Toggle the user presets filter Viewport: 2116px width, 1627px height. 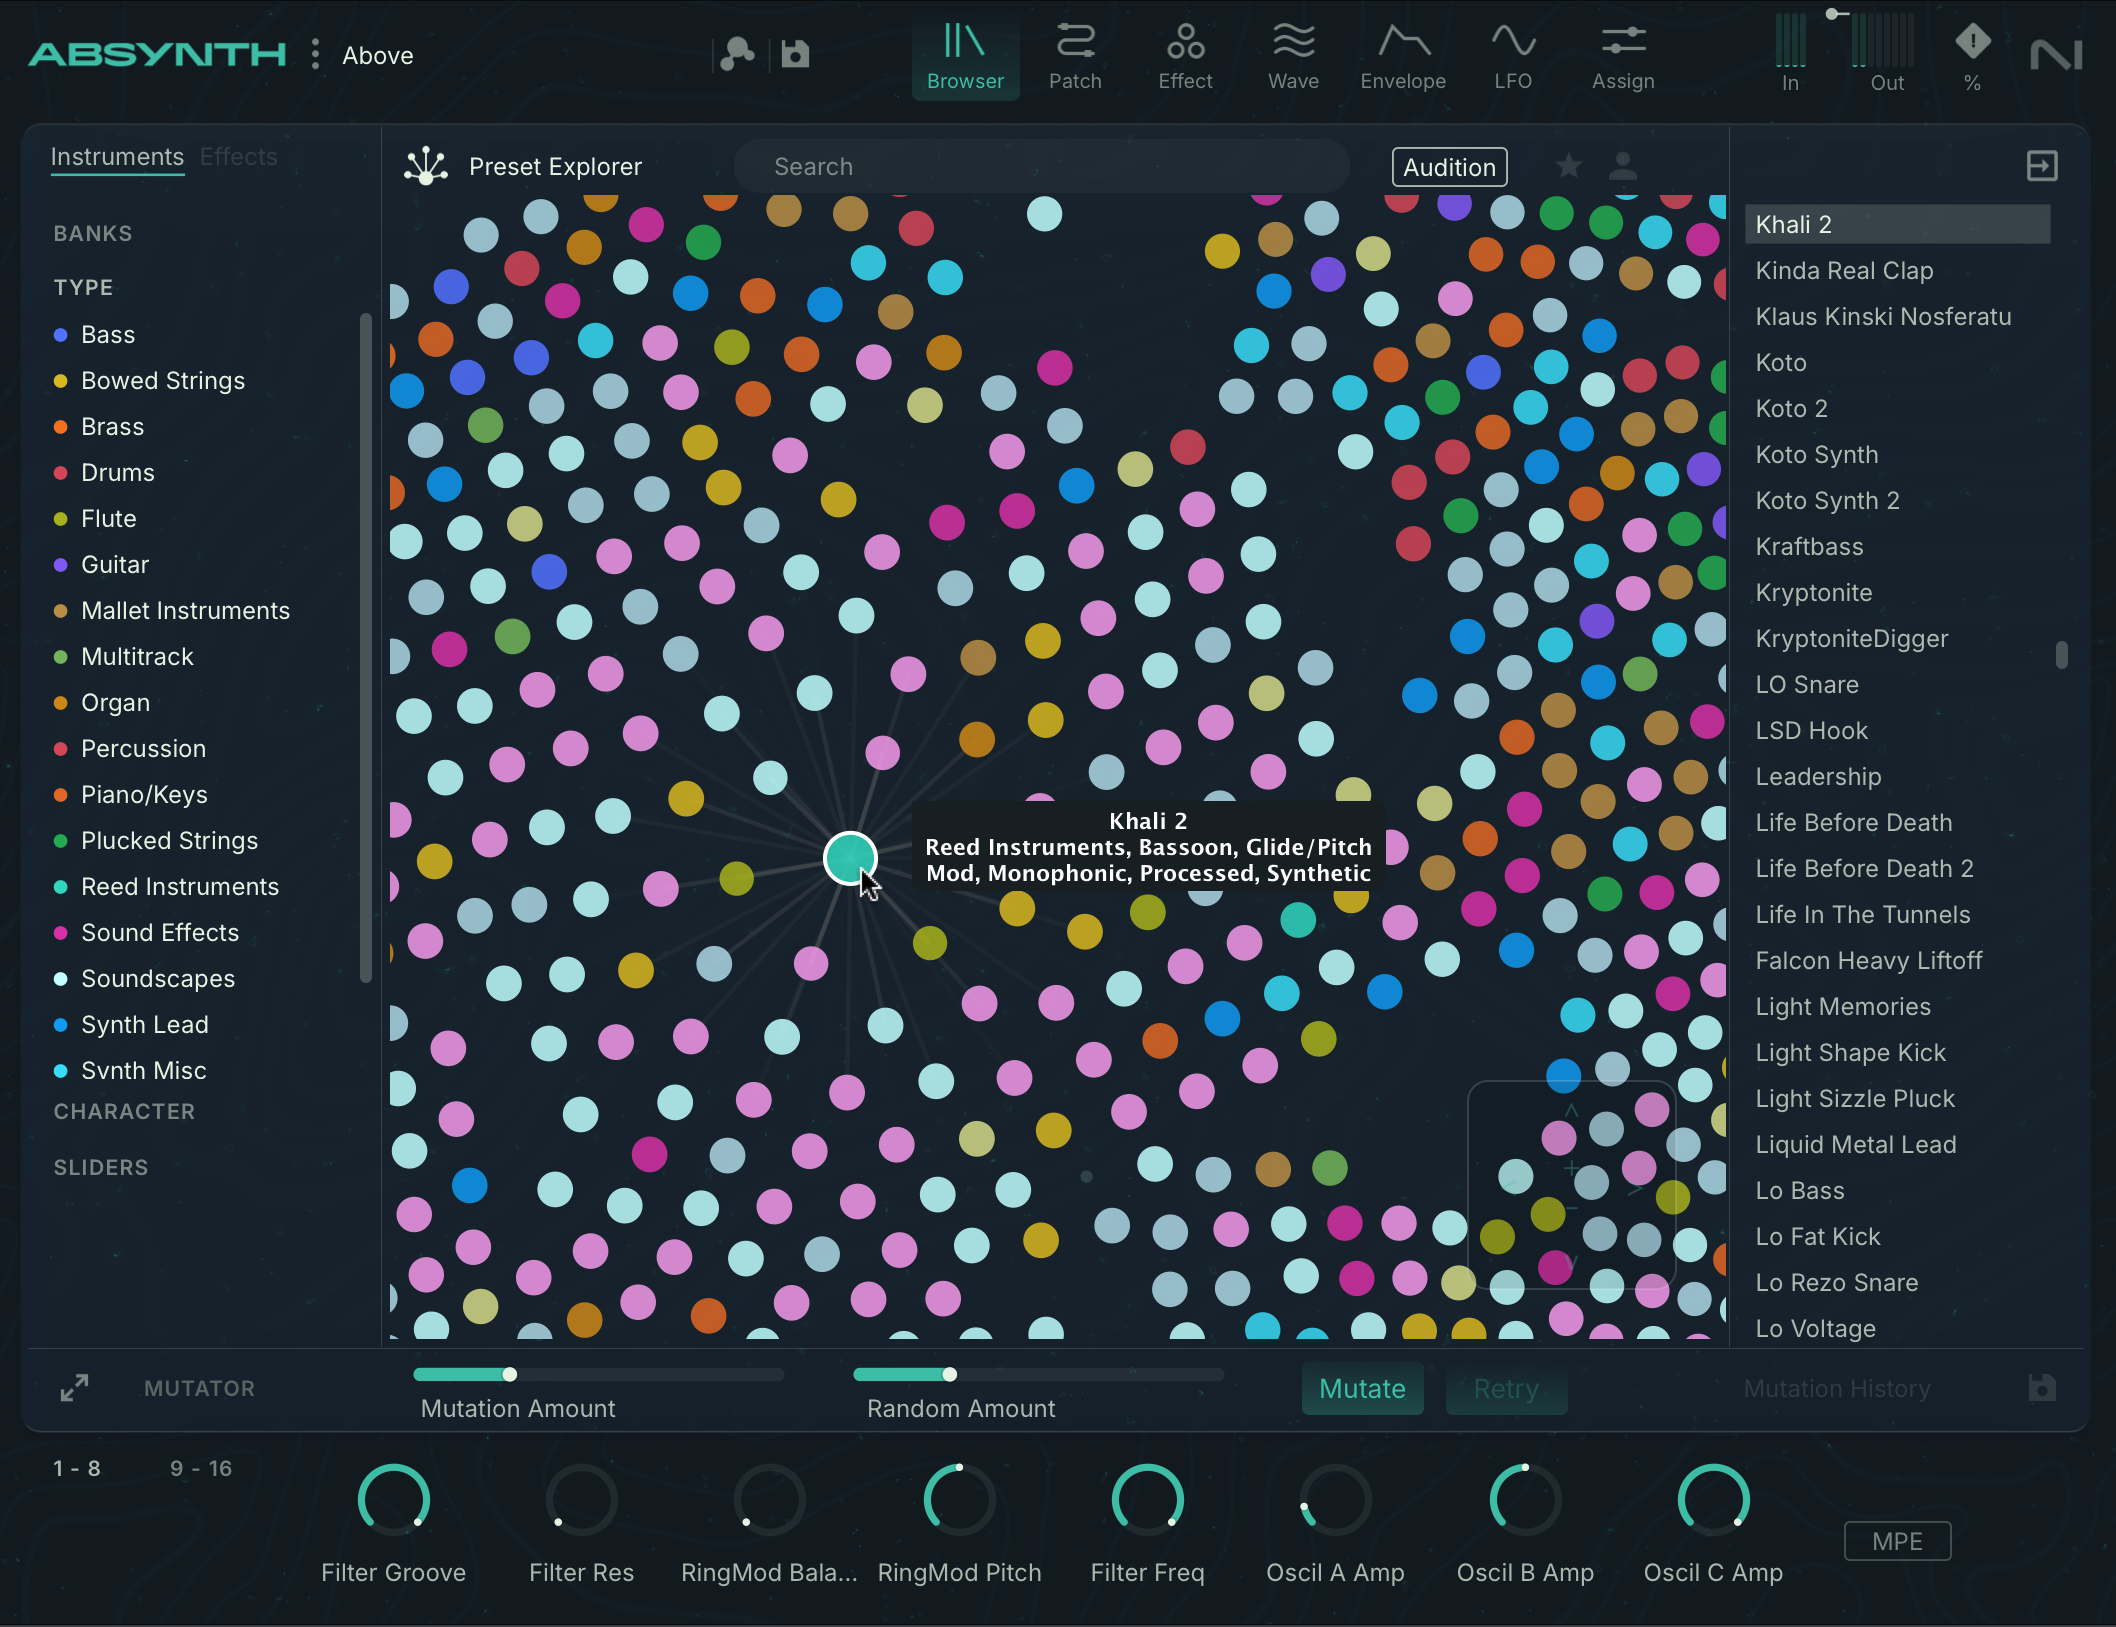pyautogui.click(x=1623, y=166)
